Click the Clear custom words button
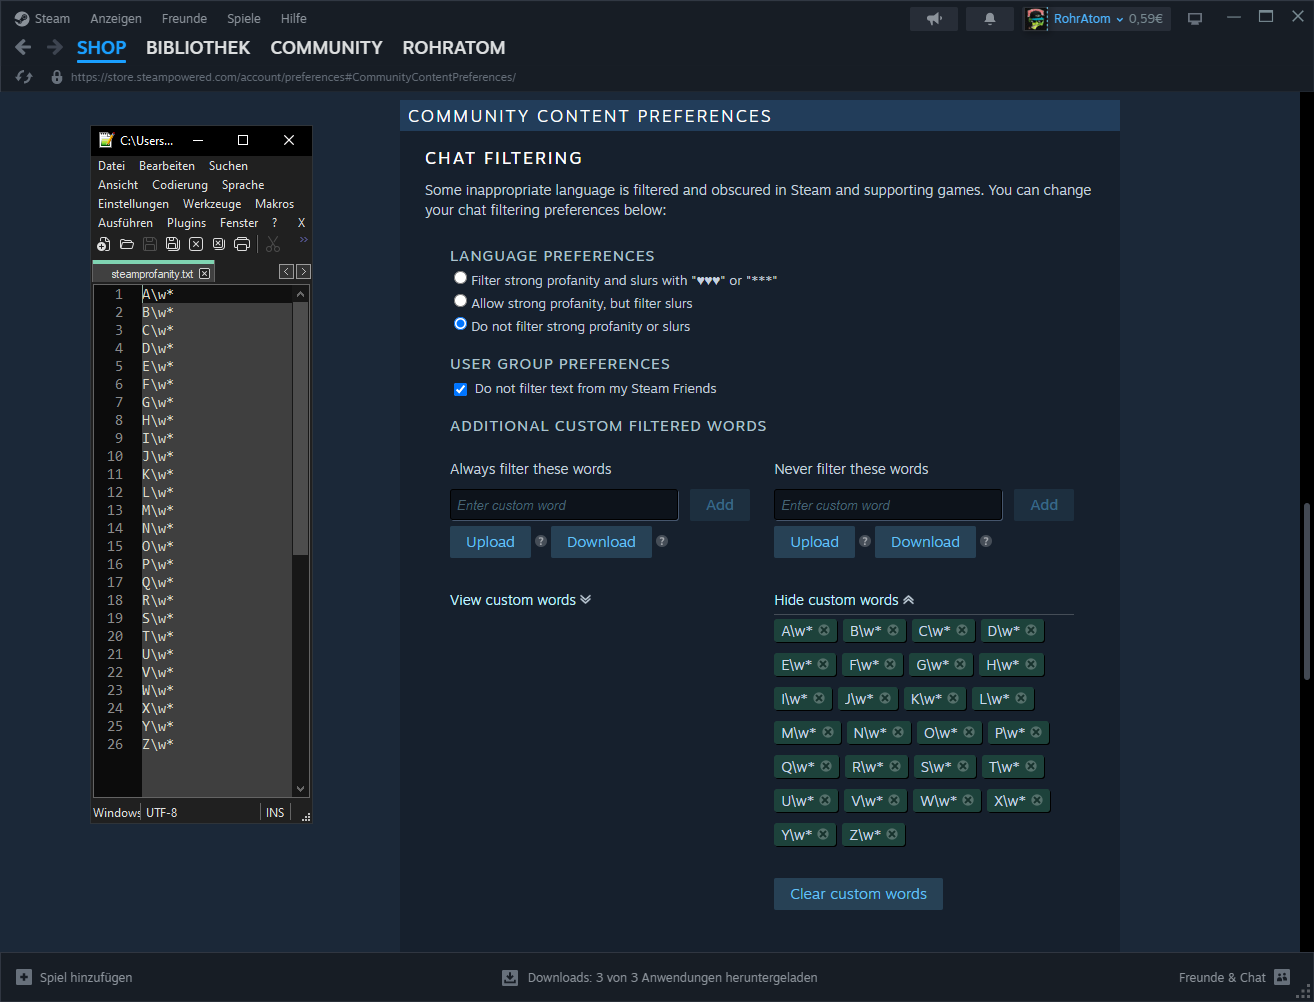Screen dimensions: 1314x1002 (858, 894)
